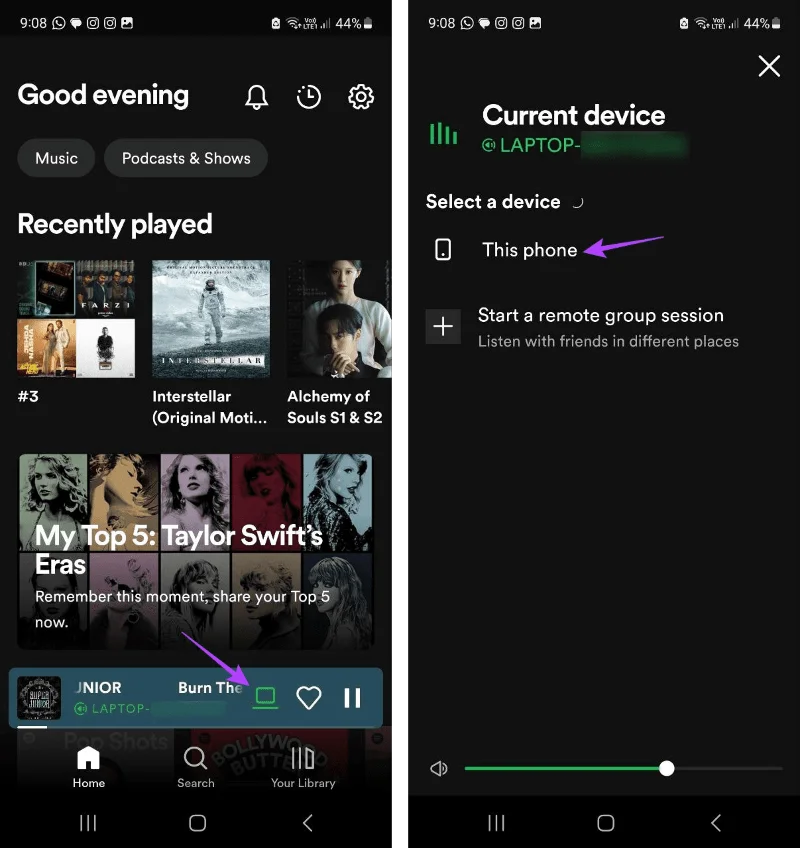Select This phone as playback device

click(x=530, y=250)
